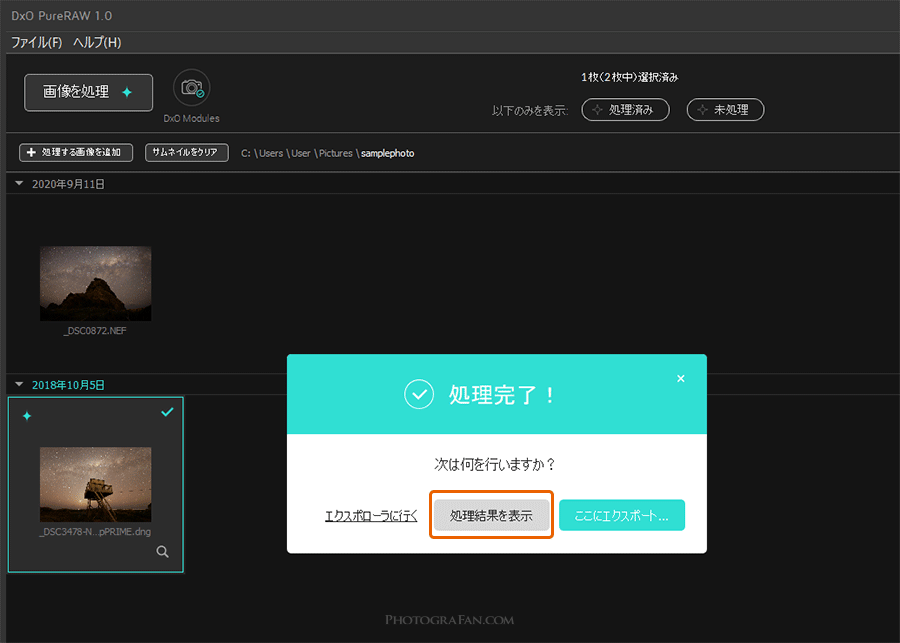Viewport: 900px width, 643px height.
Task: Select the _DSC0872.NEF thumbnail
Action: [x=96, y=284]
